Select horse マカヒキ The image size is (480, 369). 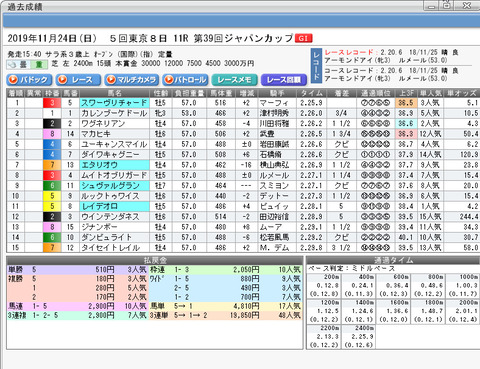114,134
